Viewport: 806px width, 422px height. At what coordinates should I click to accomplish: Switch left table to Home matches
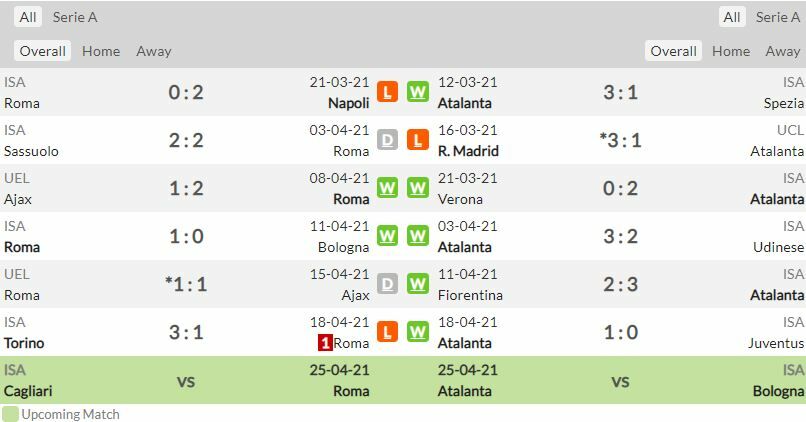coord(101,51)
